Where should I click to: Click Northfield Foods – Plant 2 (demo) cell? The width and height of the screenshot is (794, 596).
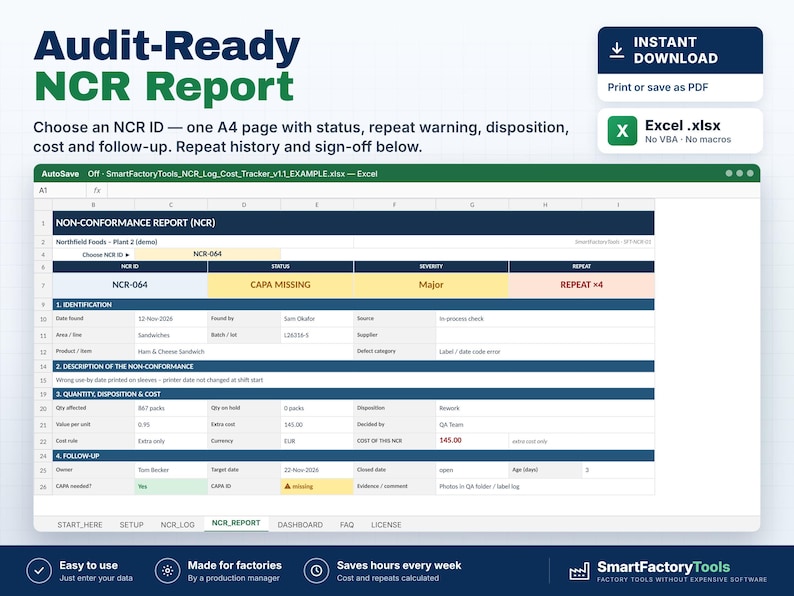click(x=203, y=242)
